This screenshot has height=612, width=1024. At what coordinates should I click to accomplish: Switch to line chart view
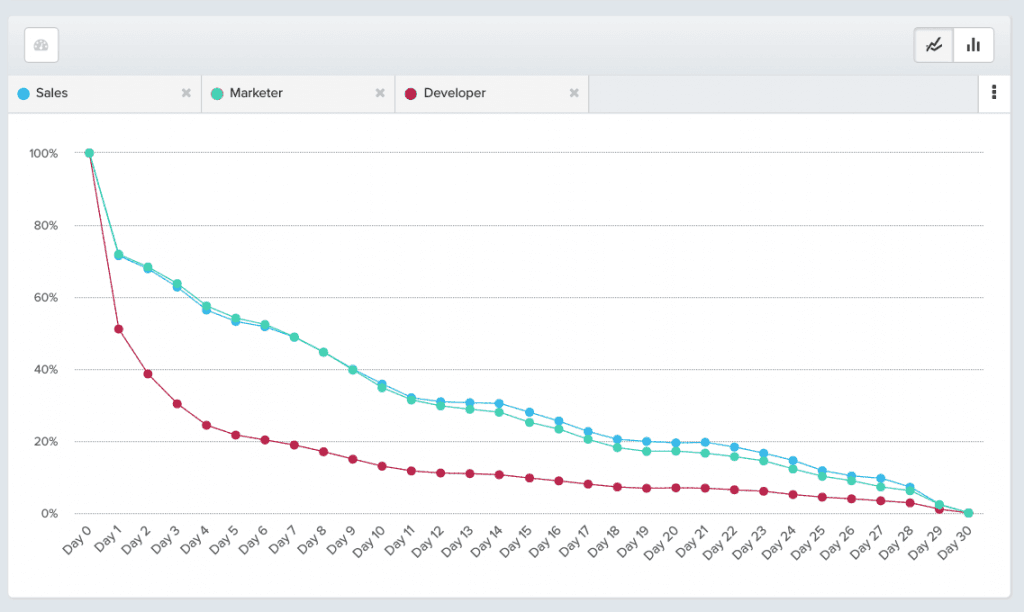[934, 45]
